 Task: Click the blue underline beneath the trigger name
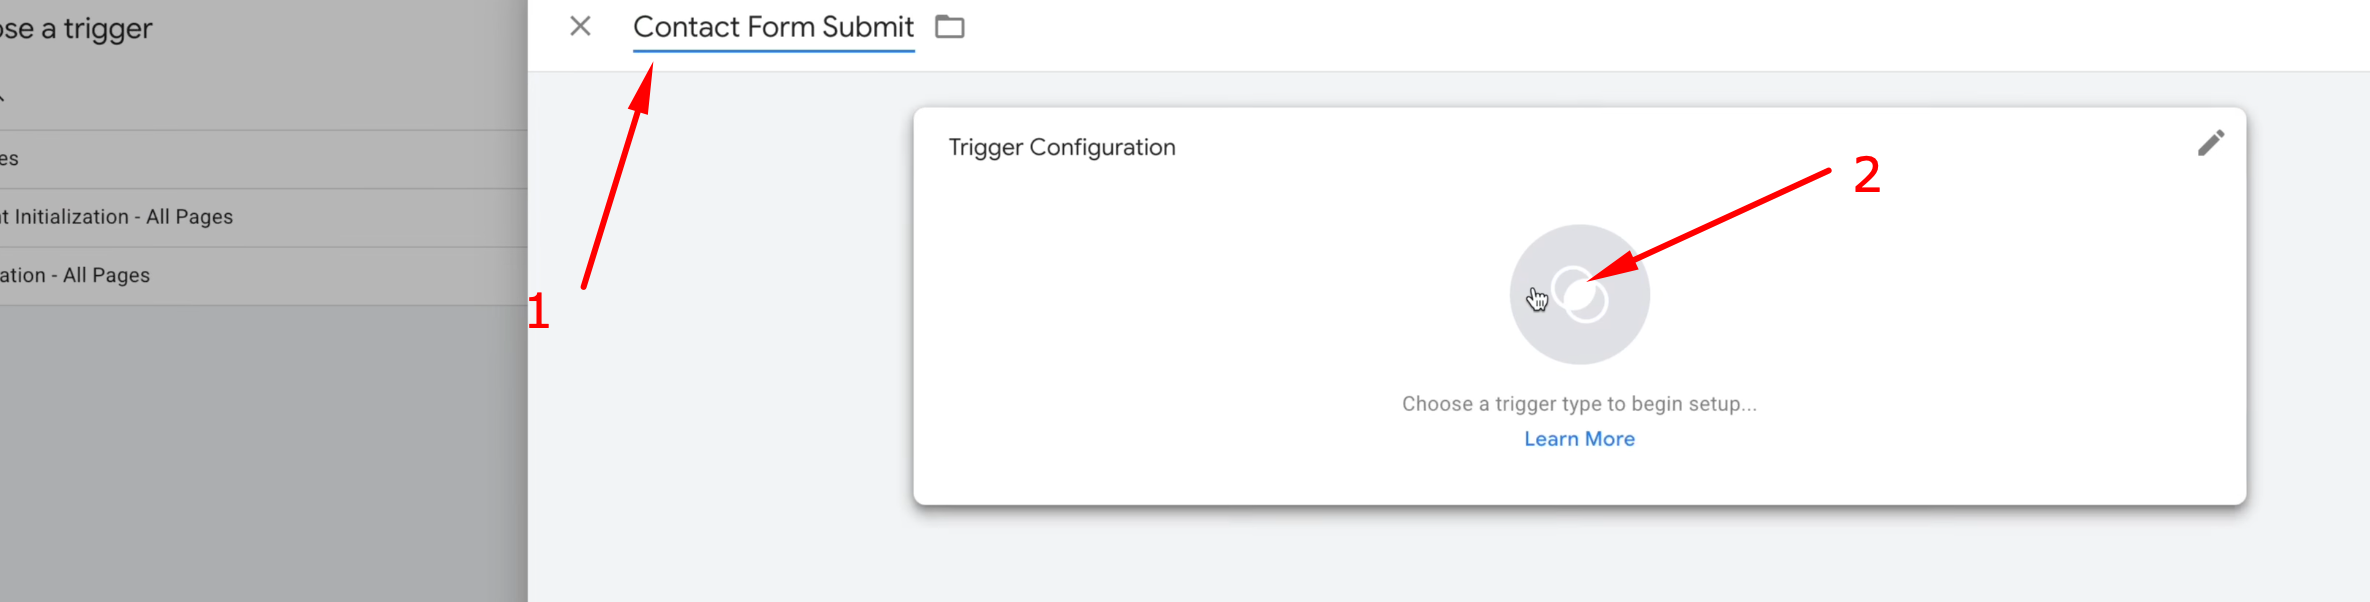773,49
